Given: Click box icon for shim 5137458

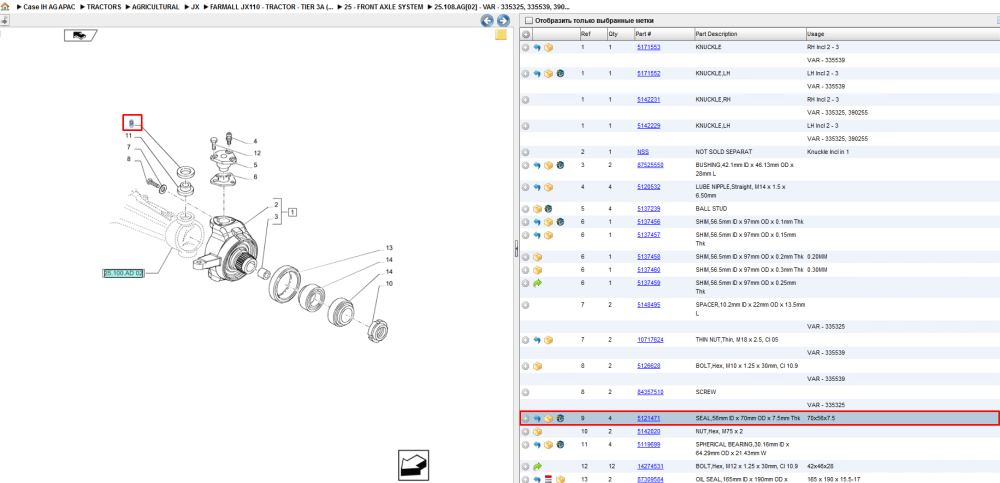Looking at the screenshot, I should (x=537, y=256).
